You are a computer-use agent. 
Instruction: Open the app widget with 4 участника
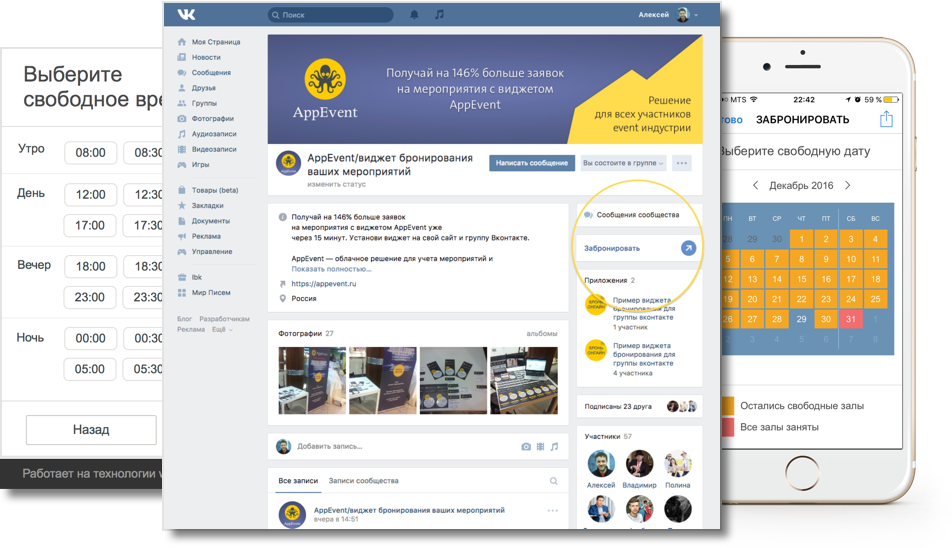(639, 359)
